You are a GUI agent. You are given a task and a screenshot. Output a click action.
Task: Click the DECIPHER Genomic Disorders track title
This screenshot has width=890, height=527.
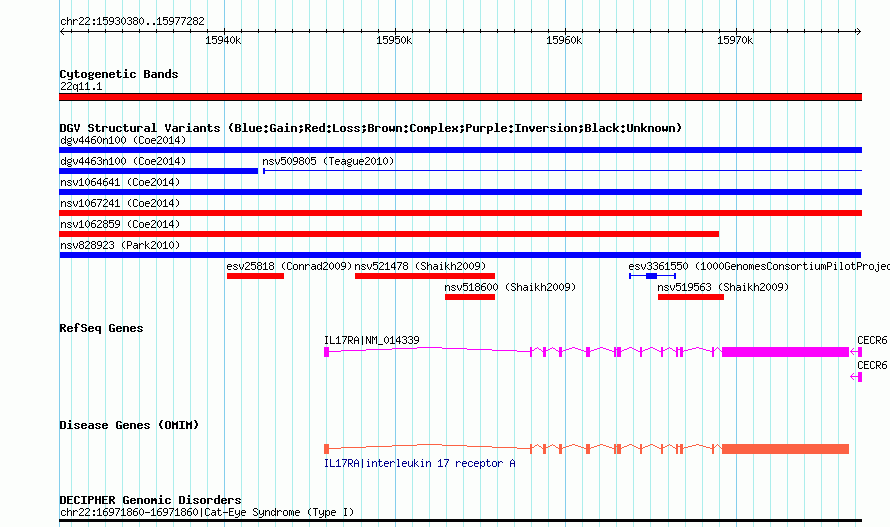pos(150,500)
